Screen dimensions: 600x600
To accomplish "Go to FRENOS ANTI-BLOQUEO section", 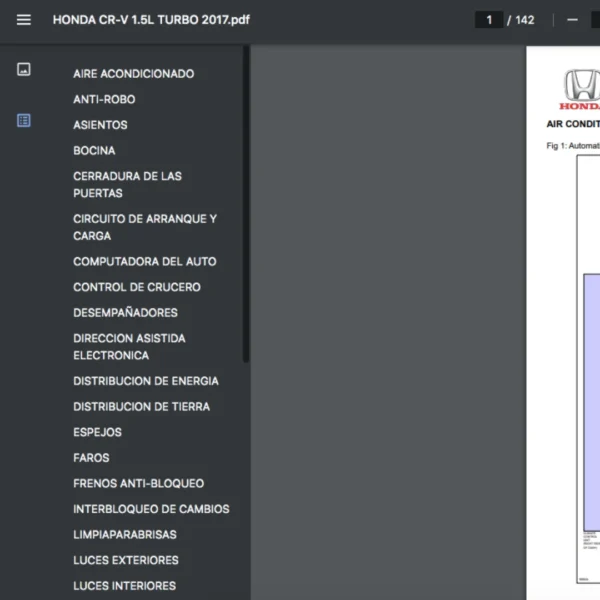I will pyautogui.click(x=138, y=484).
